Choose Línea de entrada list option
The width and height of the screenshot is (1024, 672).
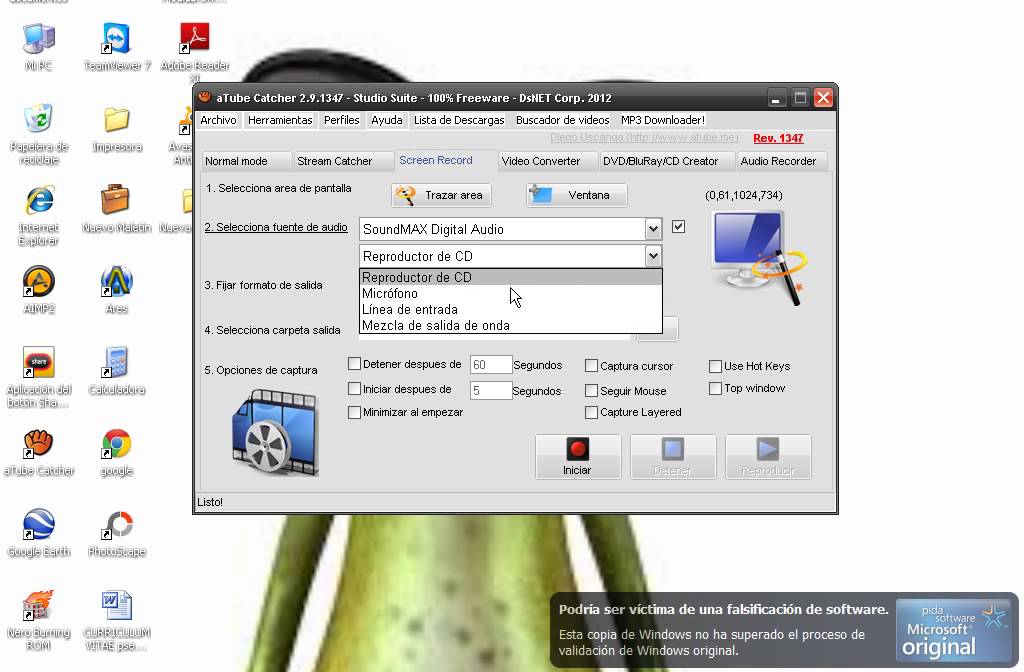511,309
